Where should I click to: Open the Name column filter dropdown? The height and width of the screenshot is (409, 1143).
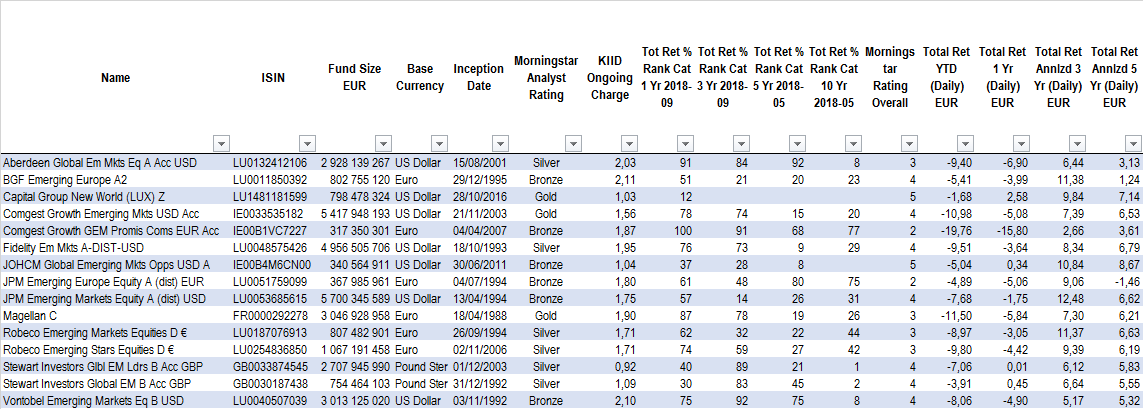coord(221,143)
